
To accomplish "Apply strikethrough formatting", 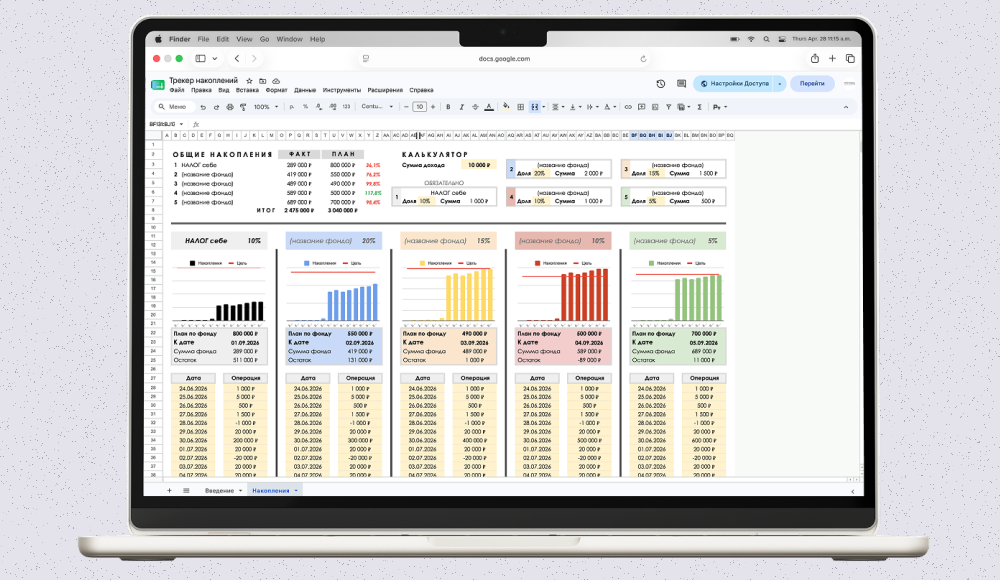I will tap(475, 107).
